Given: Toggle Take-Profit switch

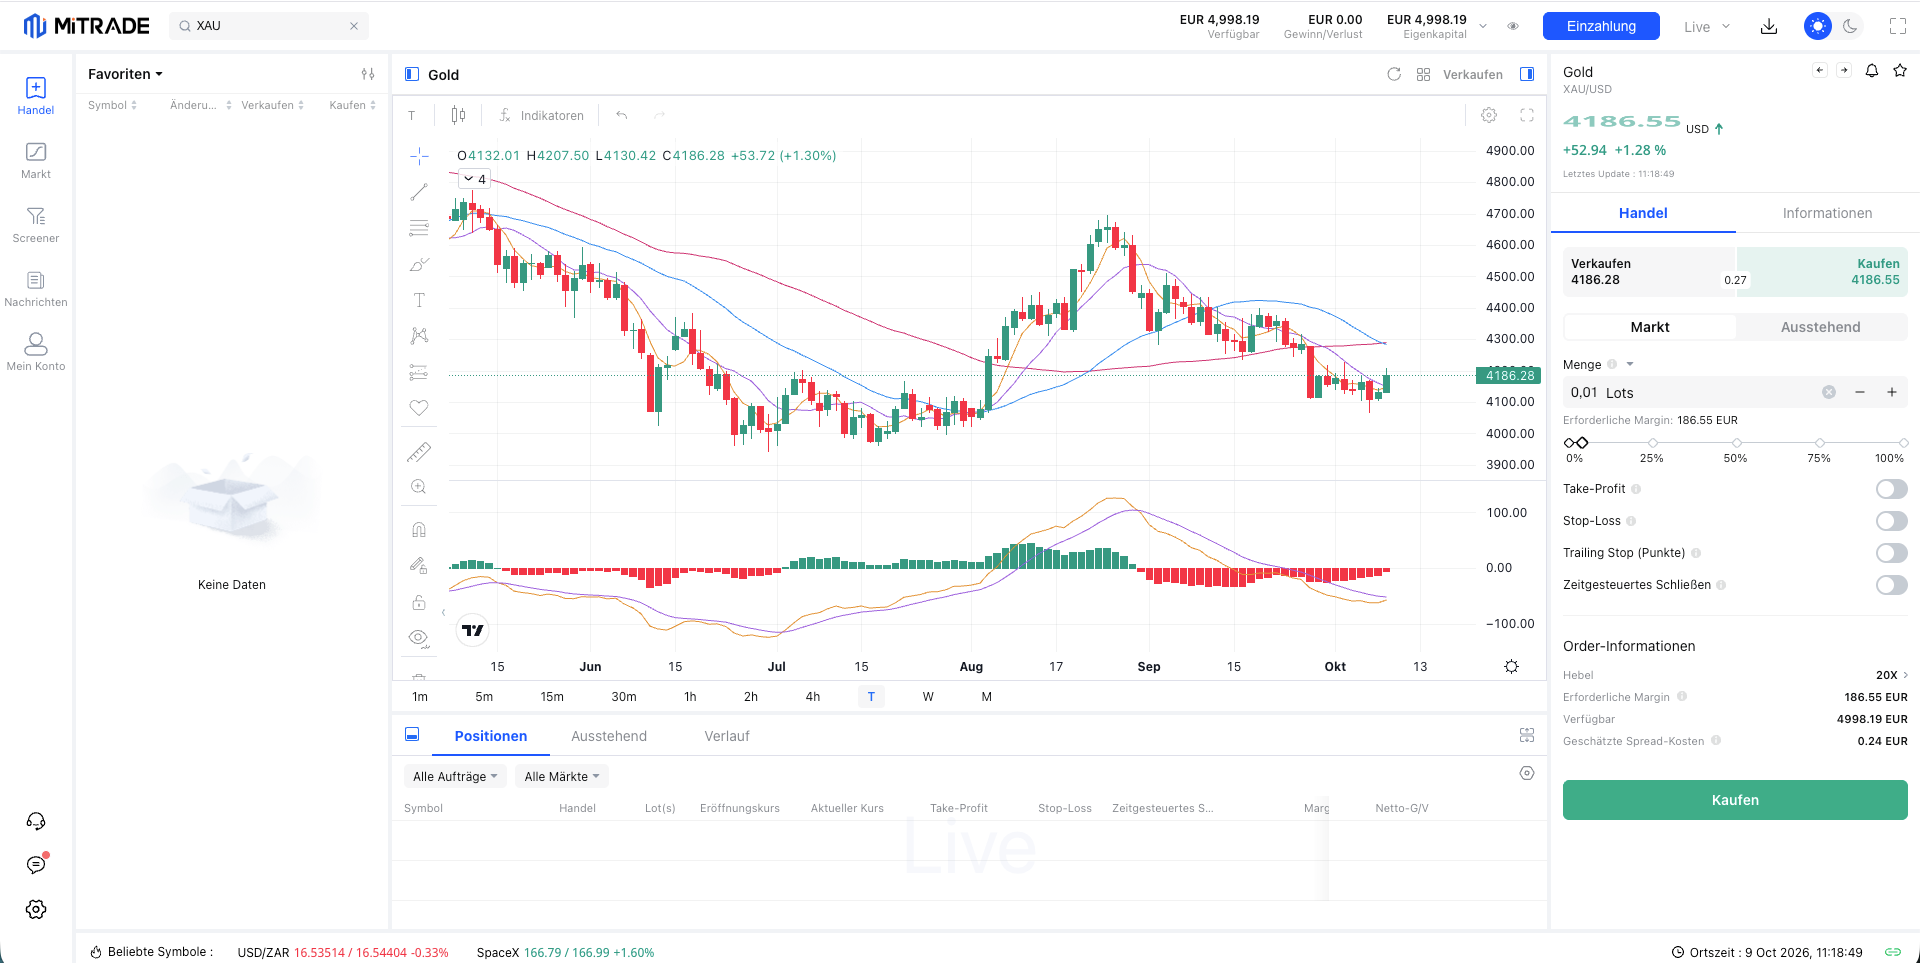Looking at the screenshot, I should pos(1892,489).
